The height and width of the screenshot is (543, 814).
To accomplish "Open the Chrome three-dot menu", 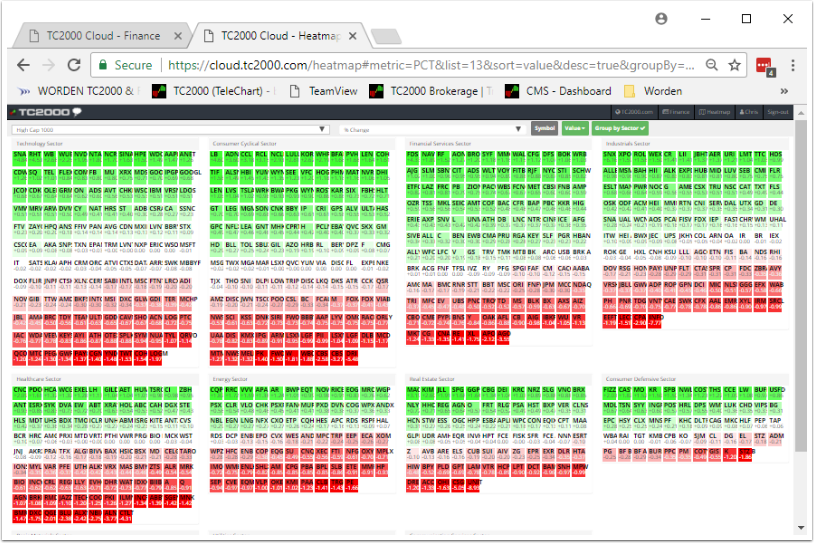I will (x=793, y=65).
